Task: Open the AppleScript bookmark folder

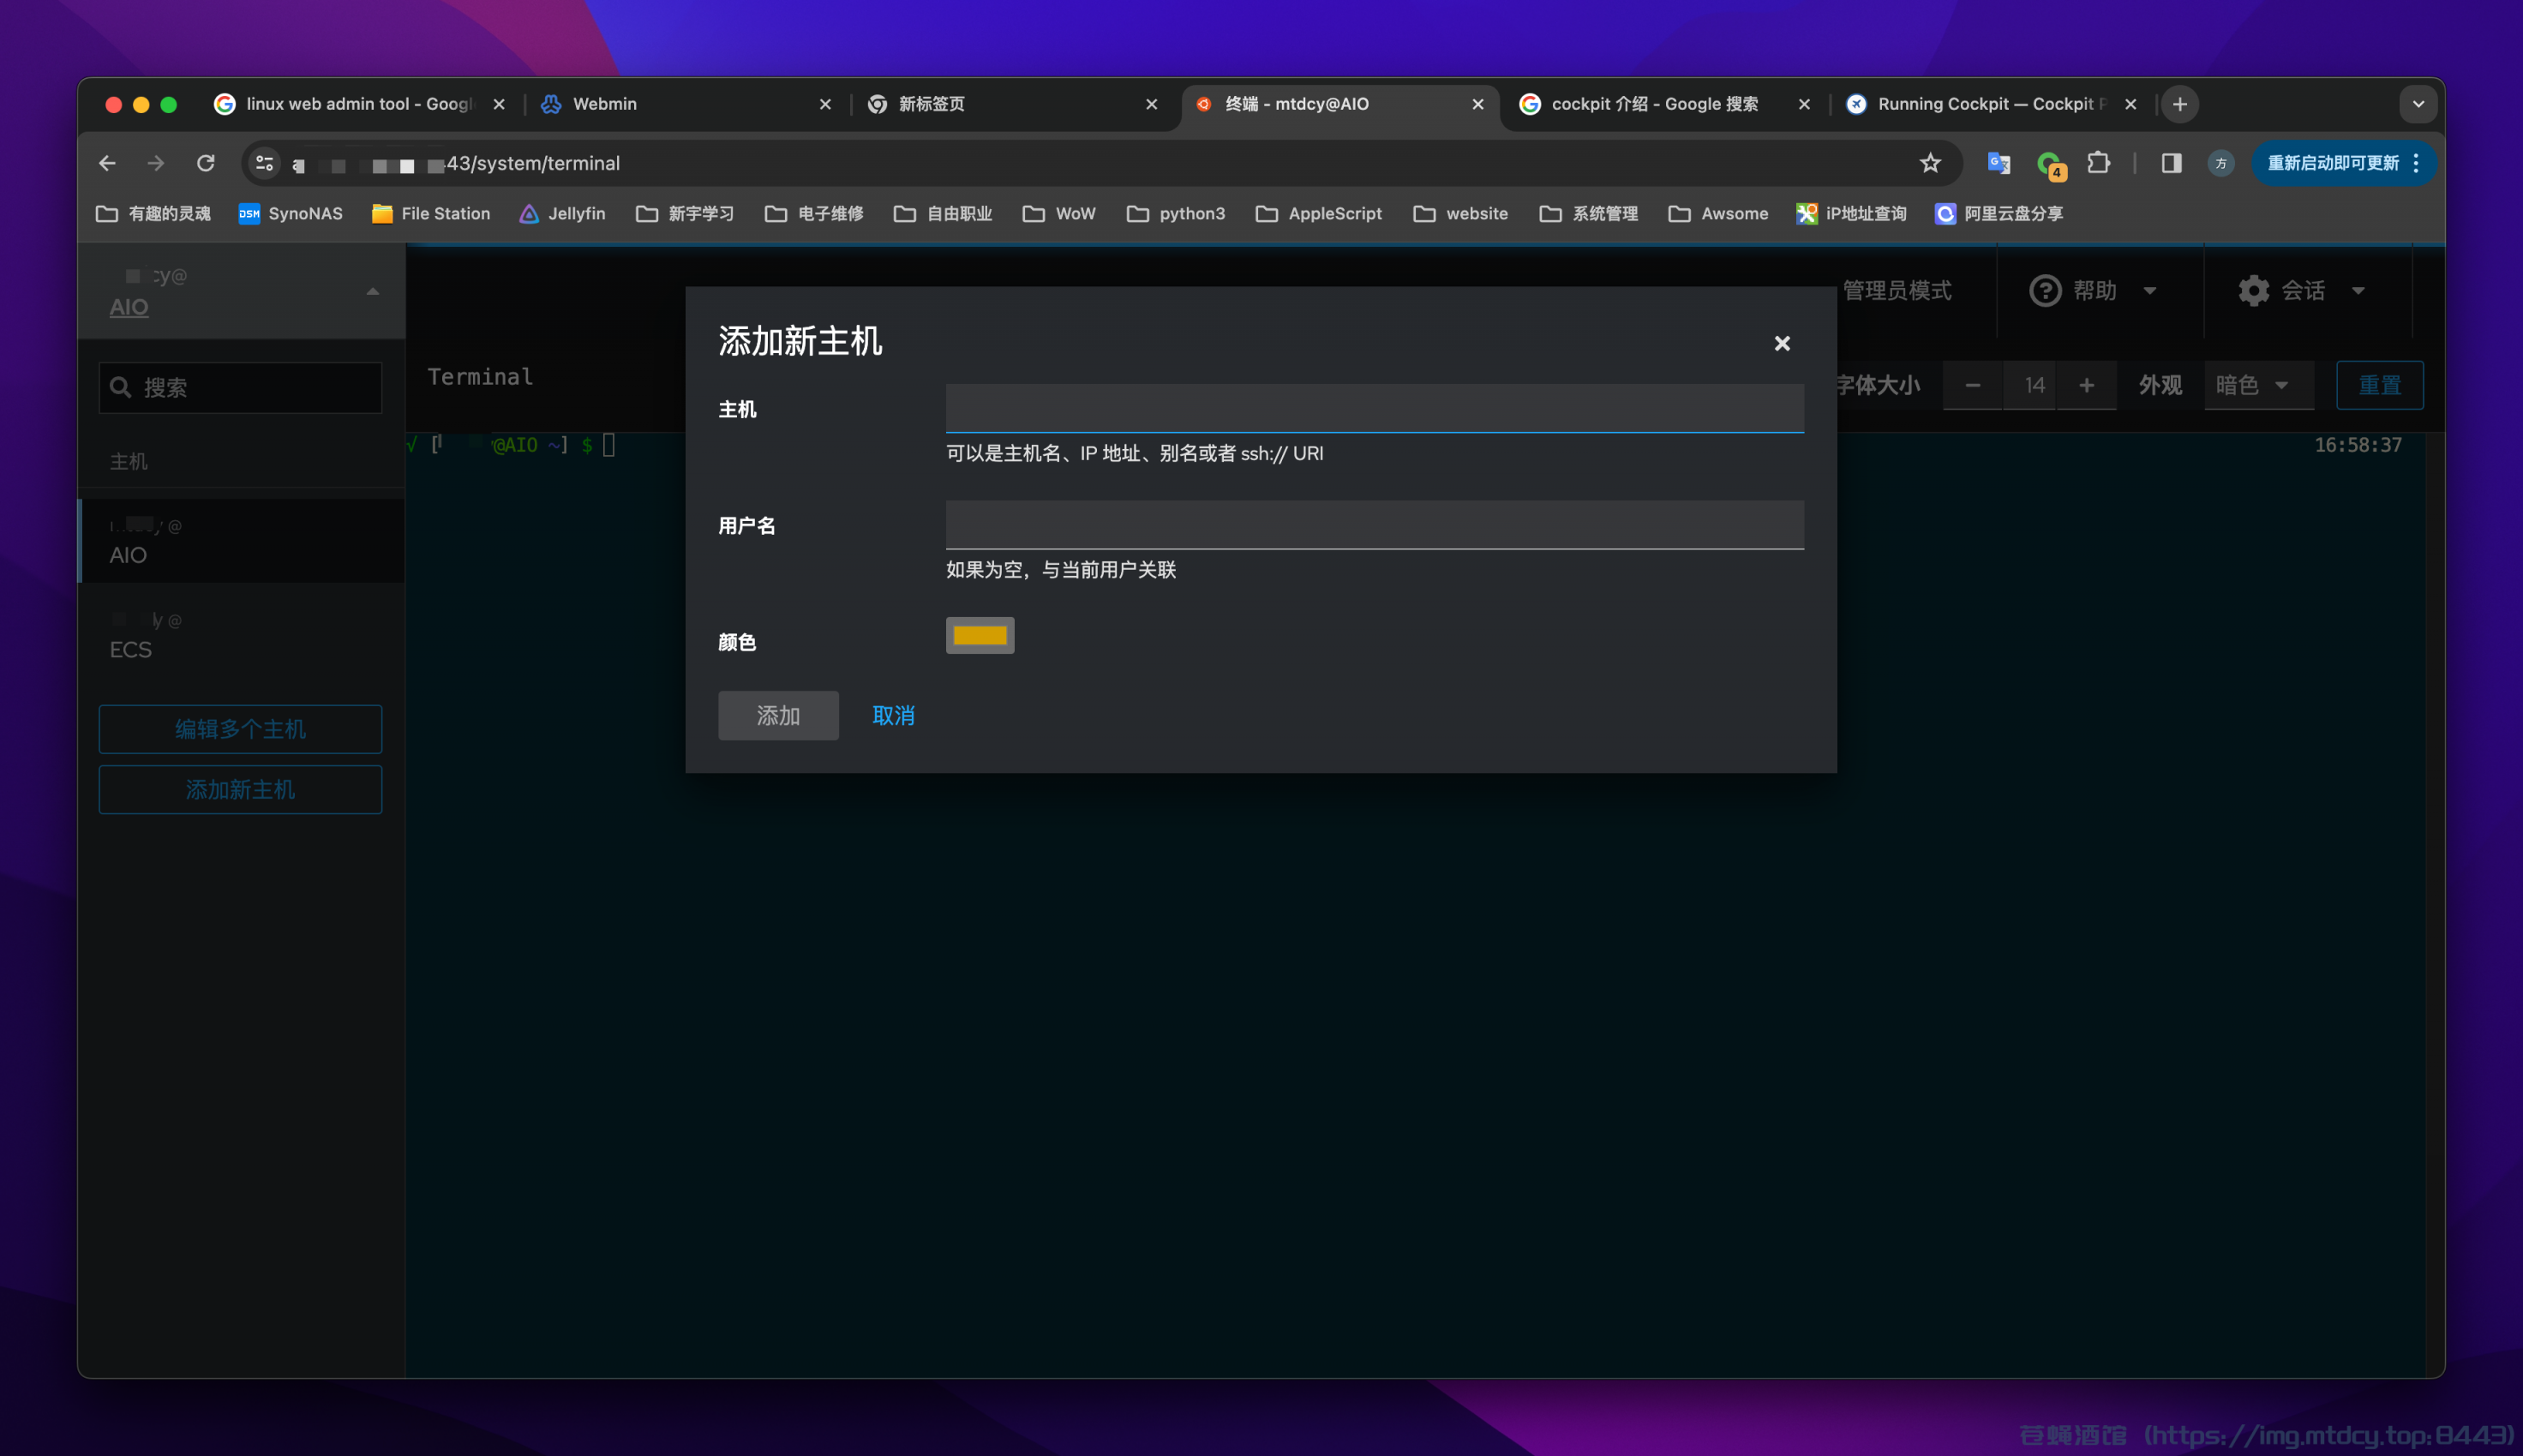Action: [x=1318, y=213]
